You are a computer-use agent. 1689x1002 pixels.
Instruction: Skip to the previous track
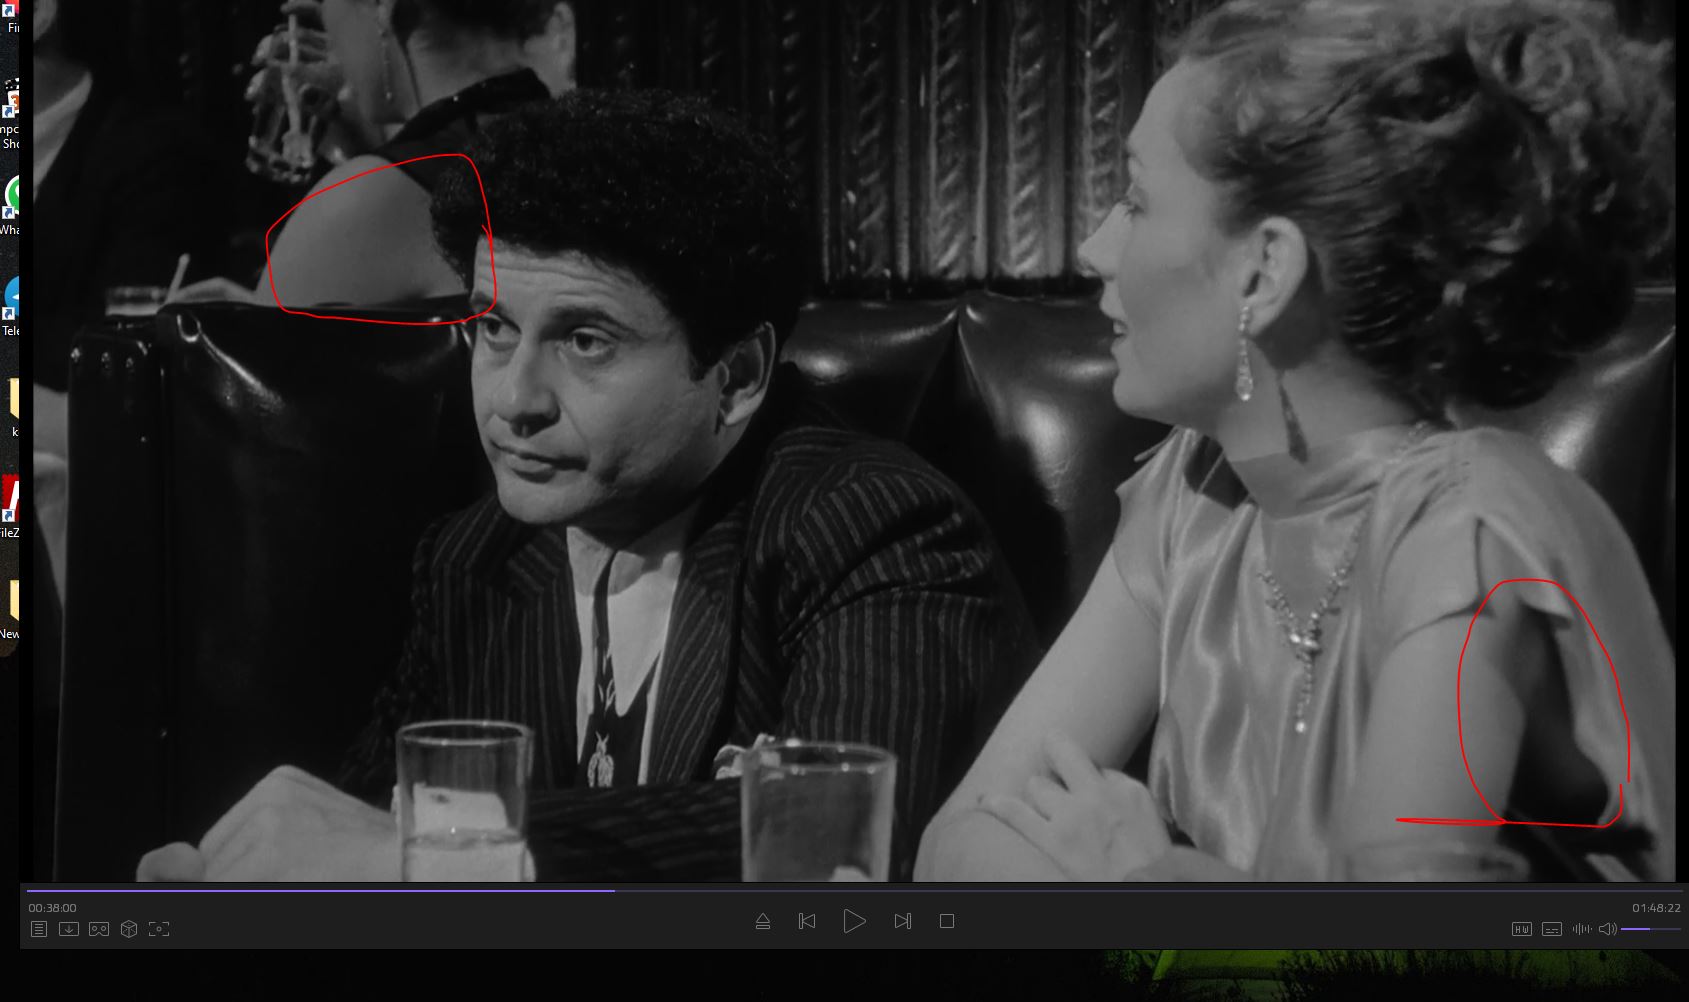[x=807, y=921]
